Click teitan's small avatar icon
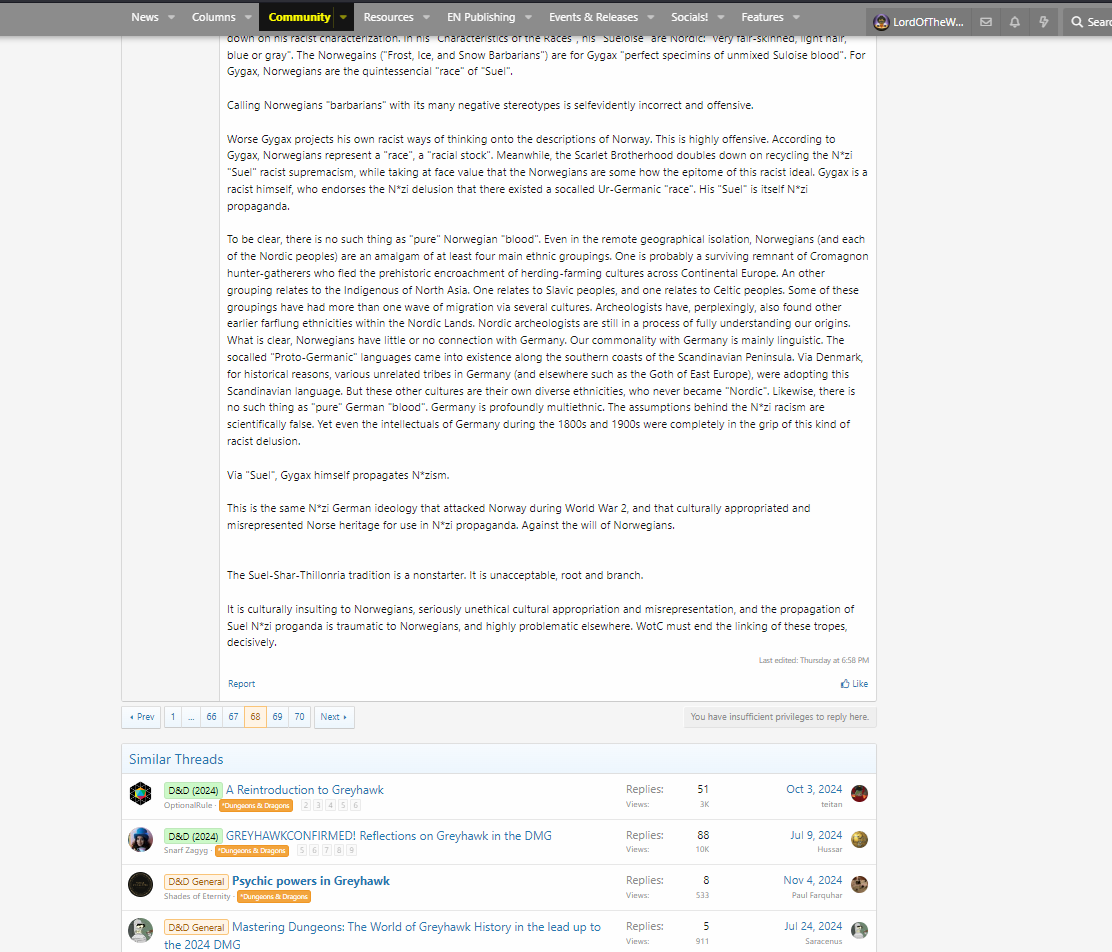 point(859,794)
